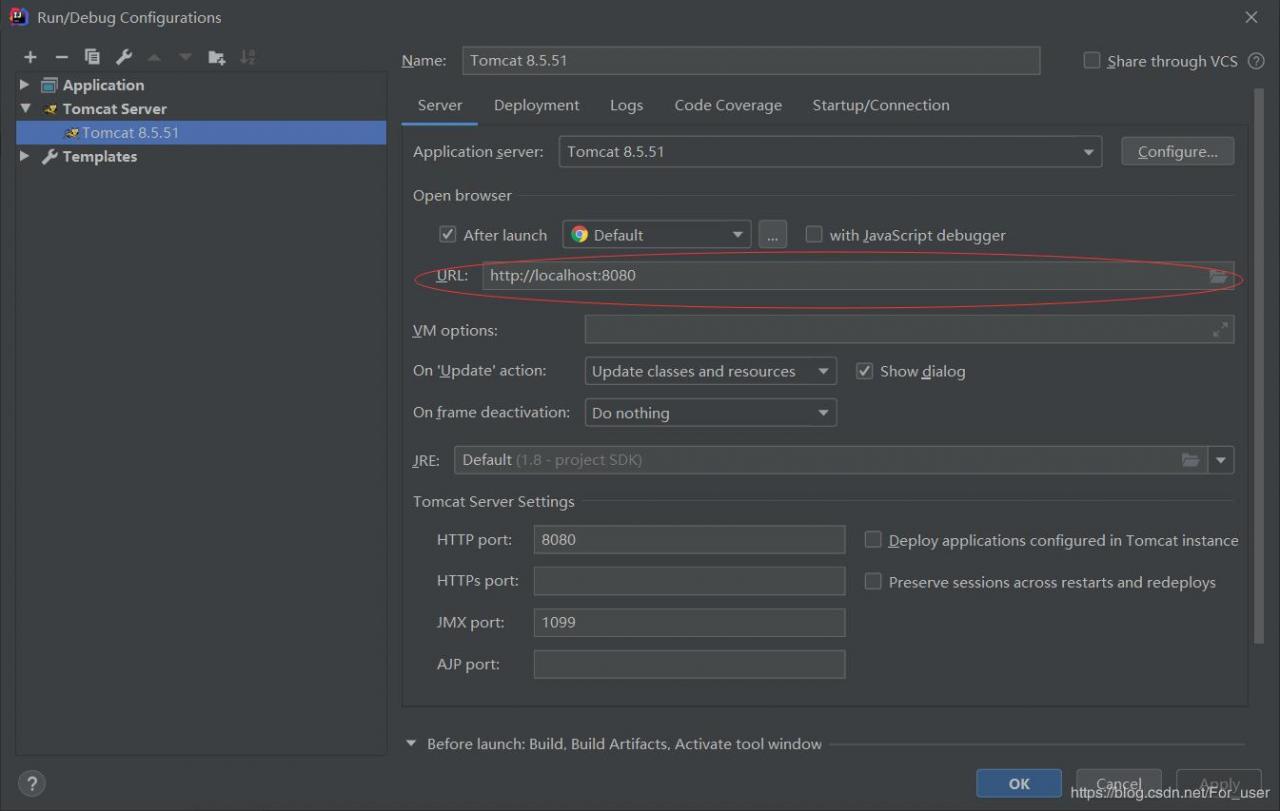Click the help question mark icon

pos(32,783)
